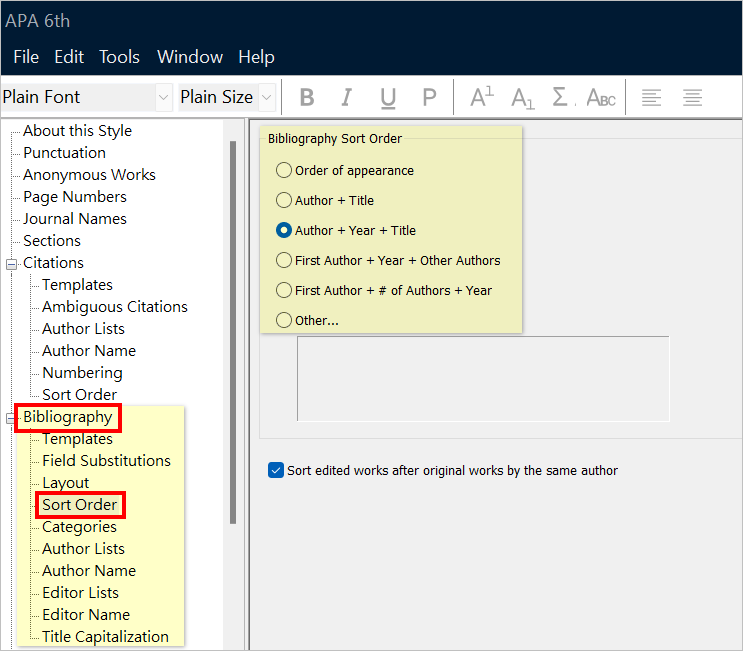Click the tree panel vertical scrollbar
The image size is (743, 651).
[233, 332]
